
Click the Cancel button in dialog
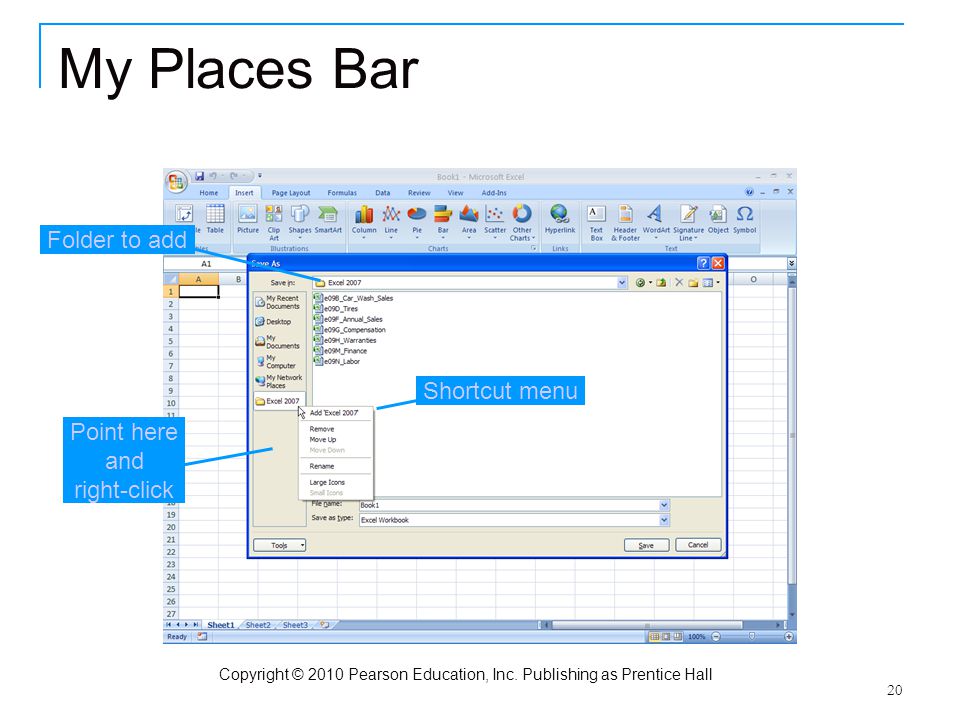click(x=698, y=545)
